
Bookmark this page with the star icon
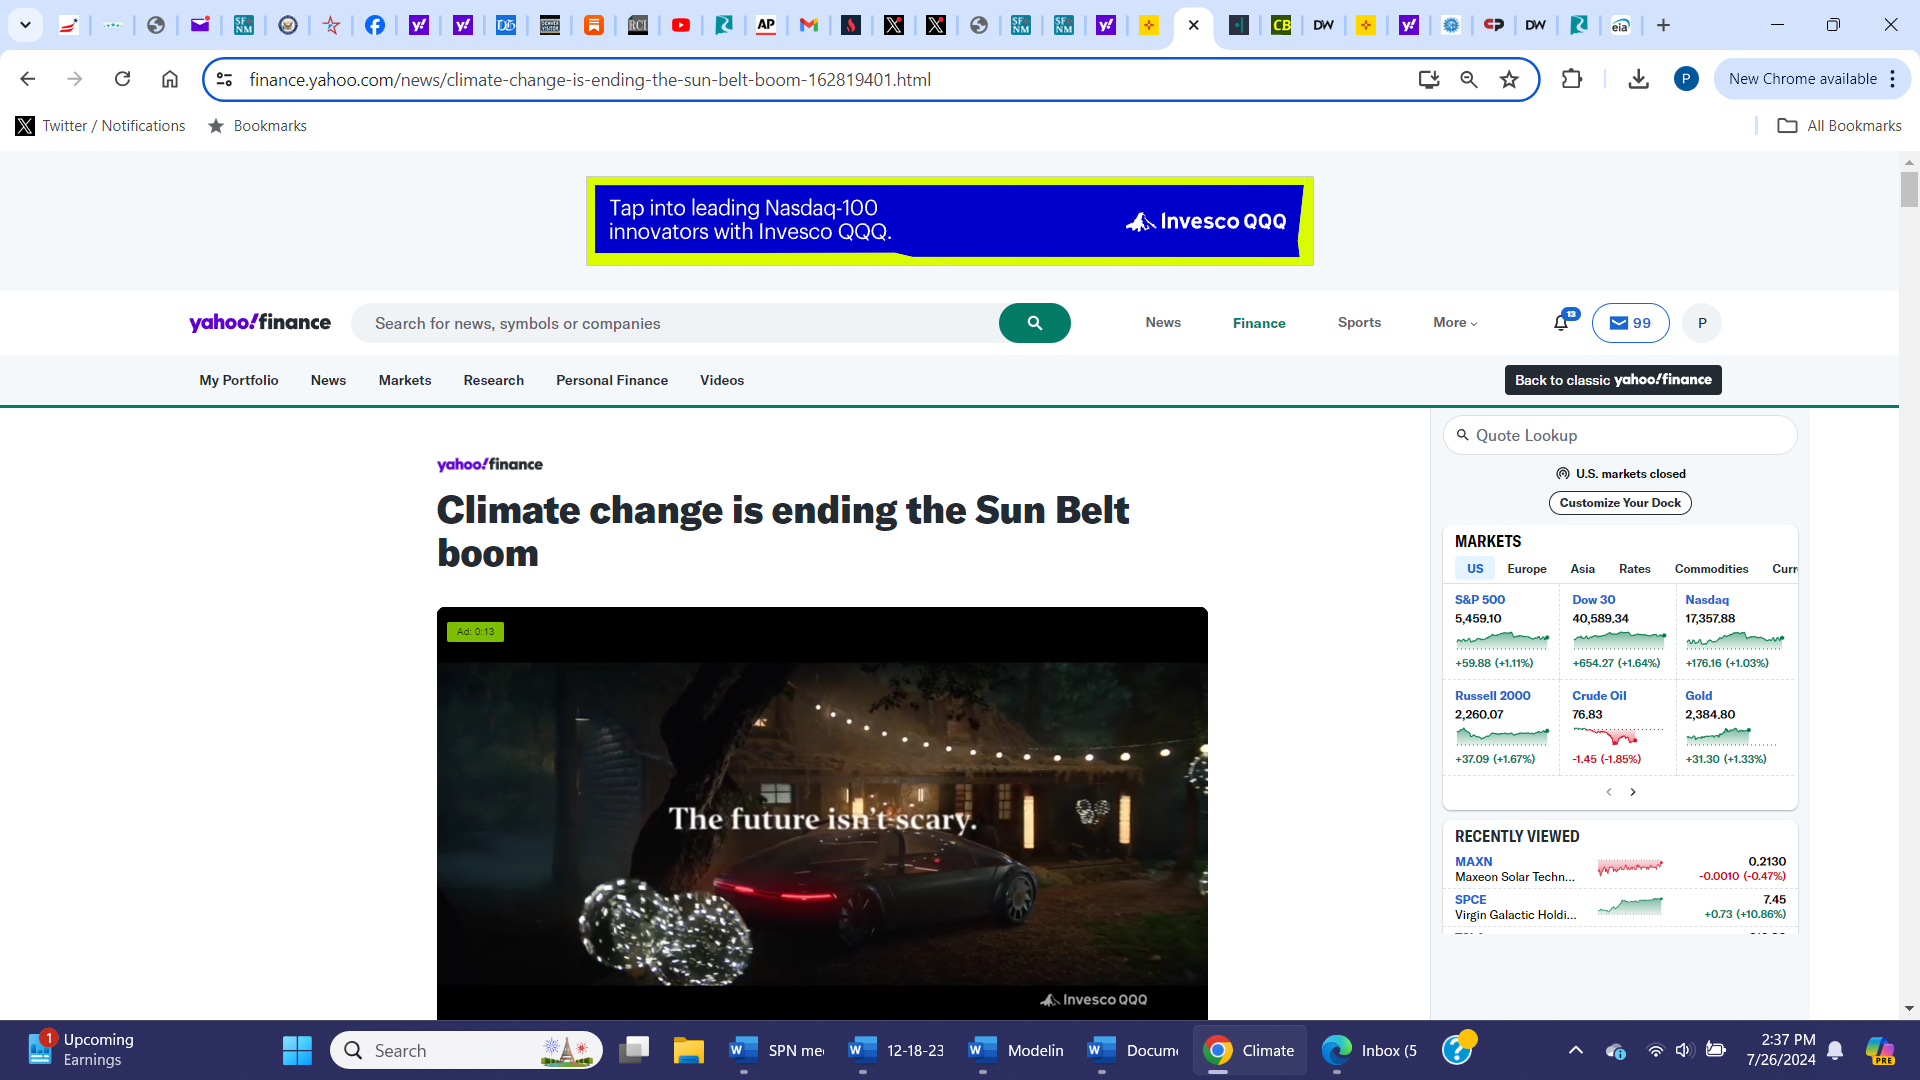pos(1509,79)
